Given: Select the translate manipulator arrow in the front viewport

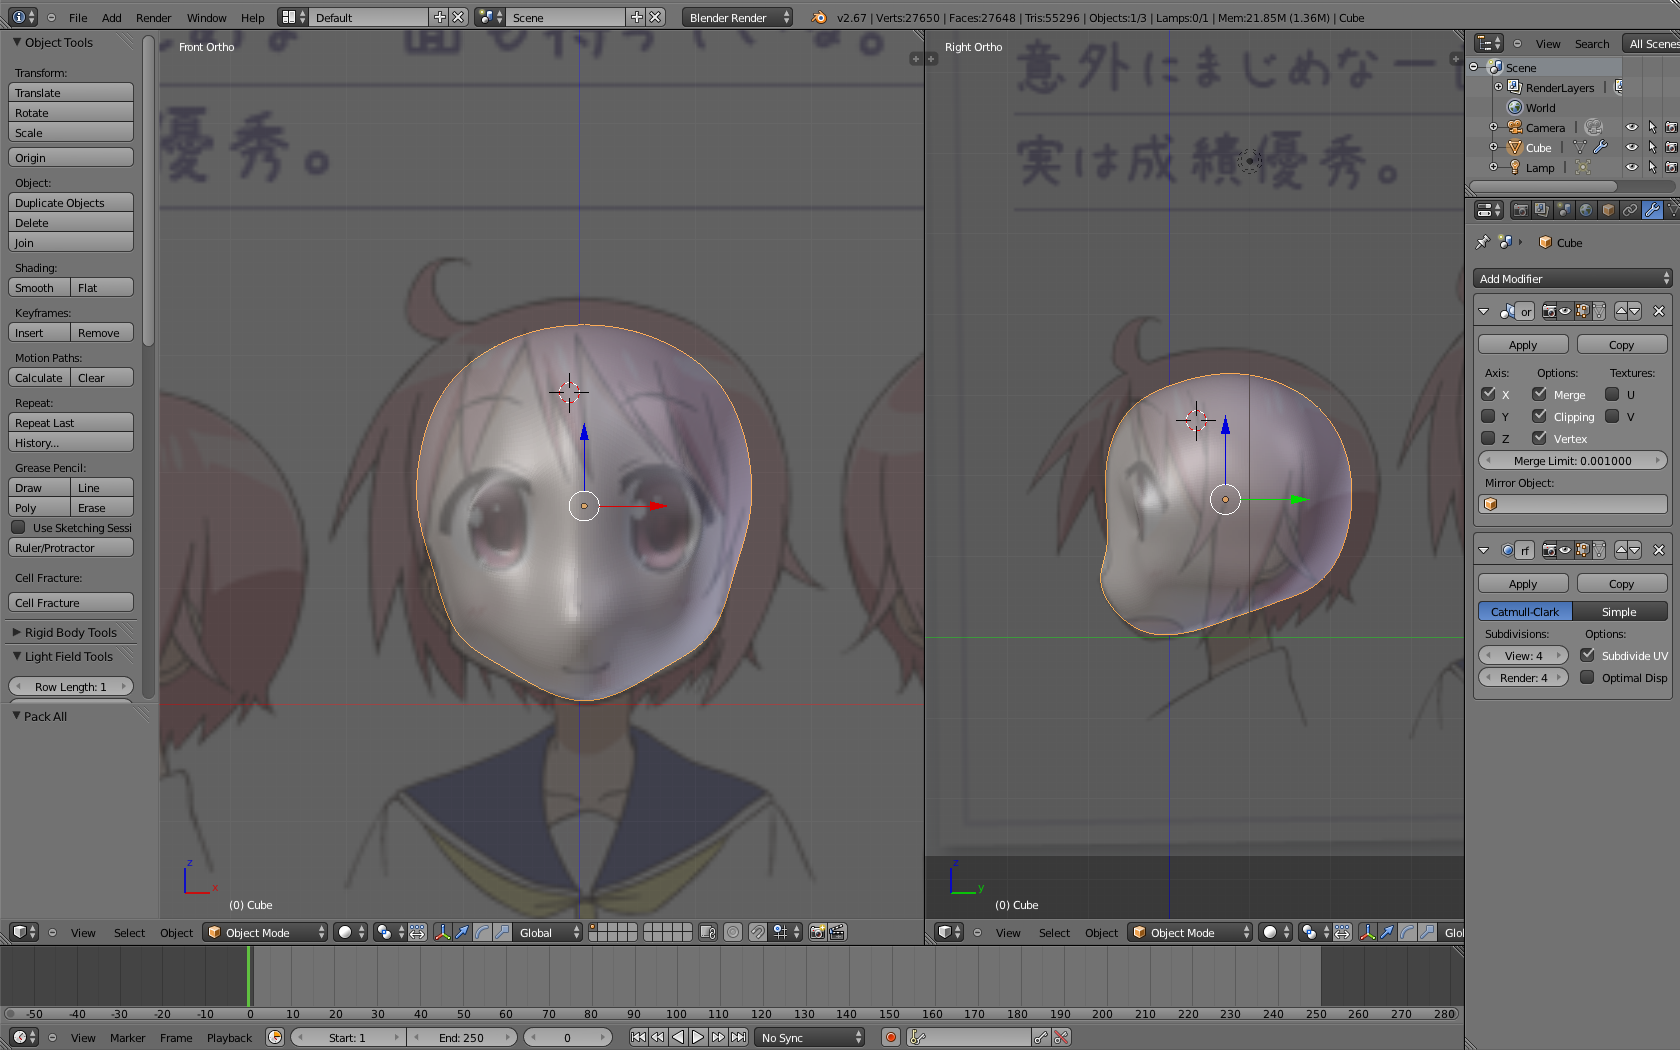Looking at the screenshot, I should pyautogui.click(x=462, y=932).
